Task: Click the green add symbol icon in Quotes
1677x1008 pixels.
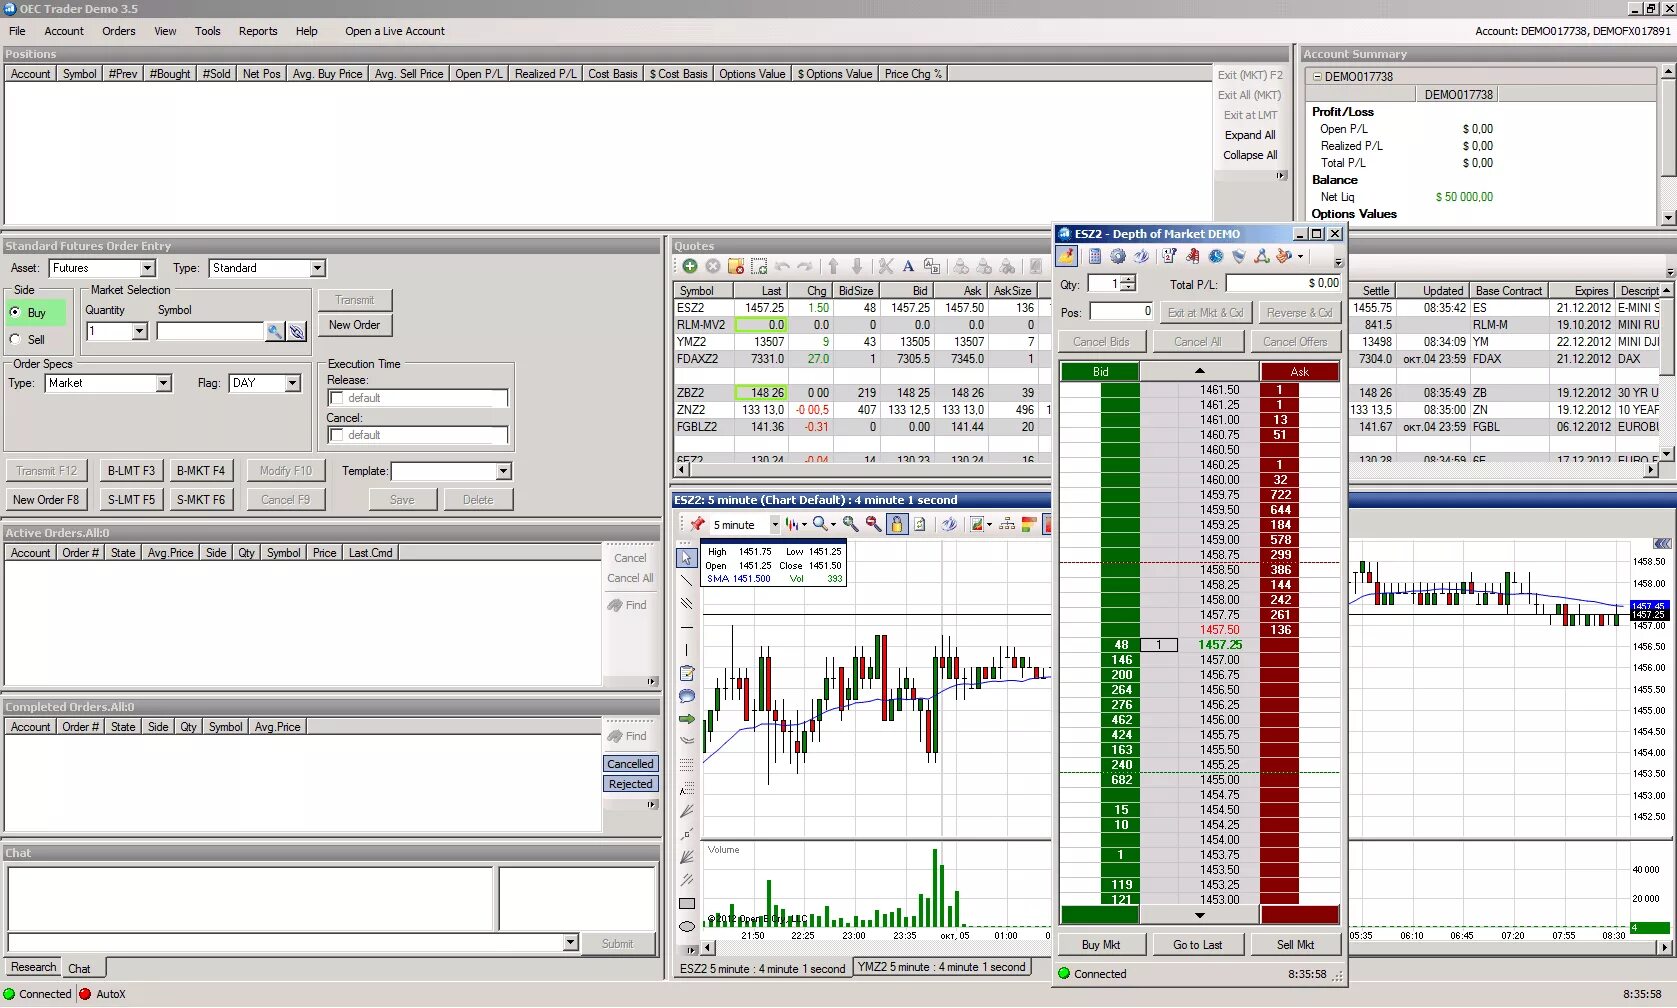Action: [690, 266]
